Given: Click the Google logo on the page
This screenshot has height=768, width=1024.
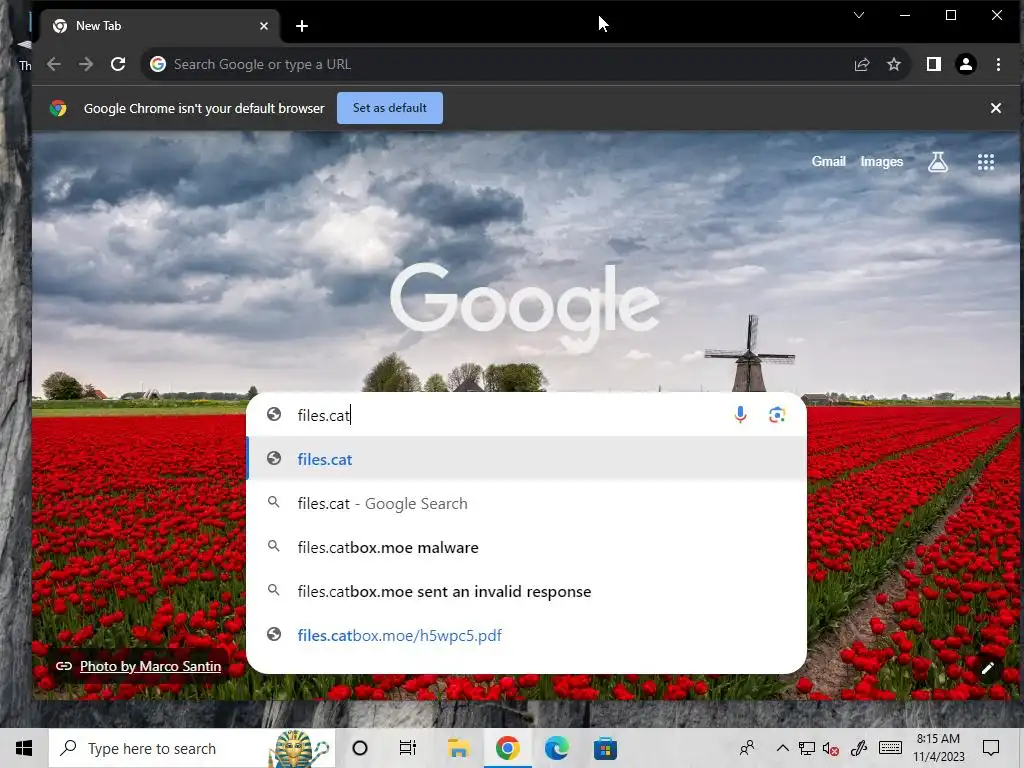Looking at the screenshot, I should click(x=524, y=306).
